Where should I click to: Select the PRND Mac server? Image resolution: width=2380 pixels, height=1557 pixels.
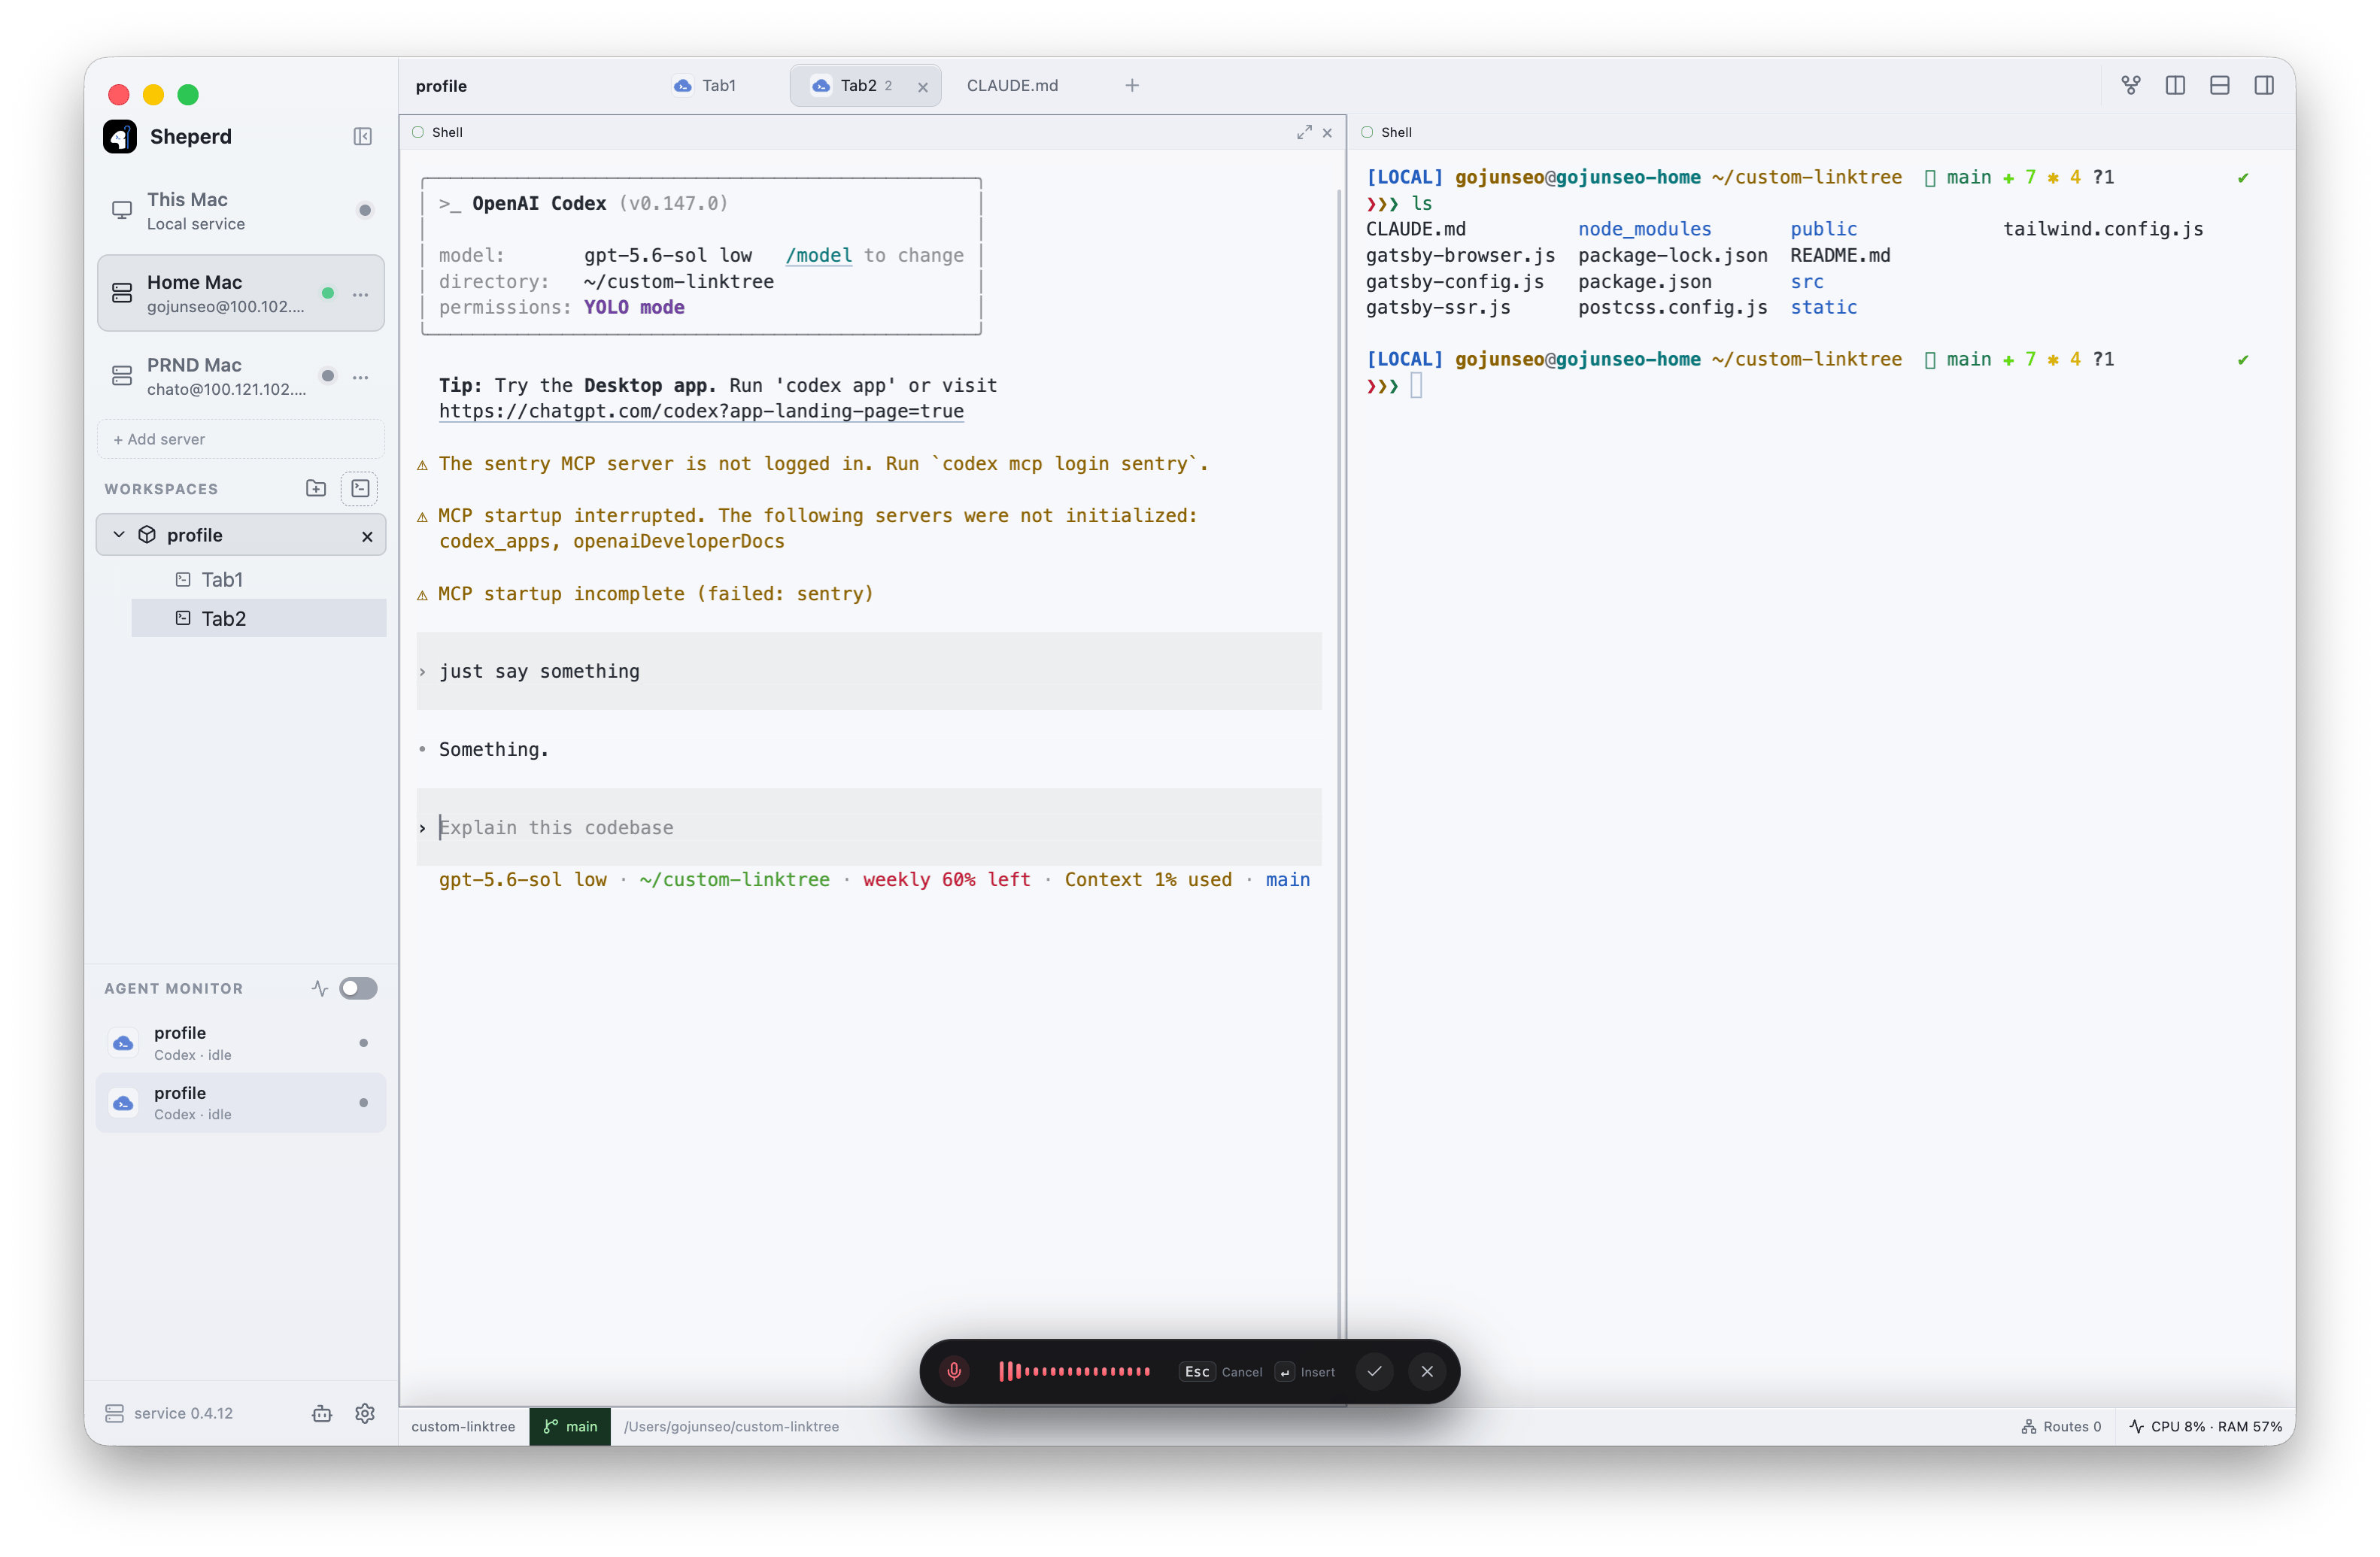click(x=241, y=377)
